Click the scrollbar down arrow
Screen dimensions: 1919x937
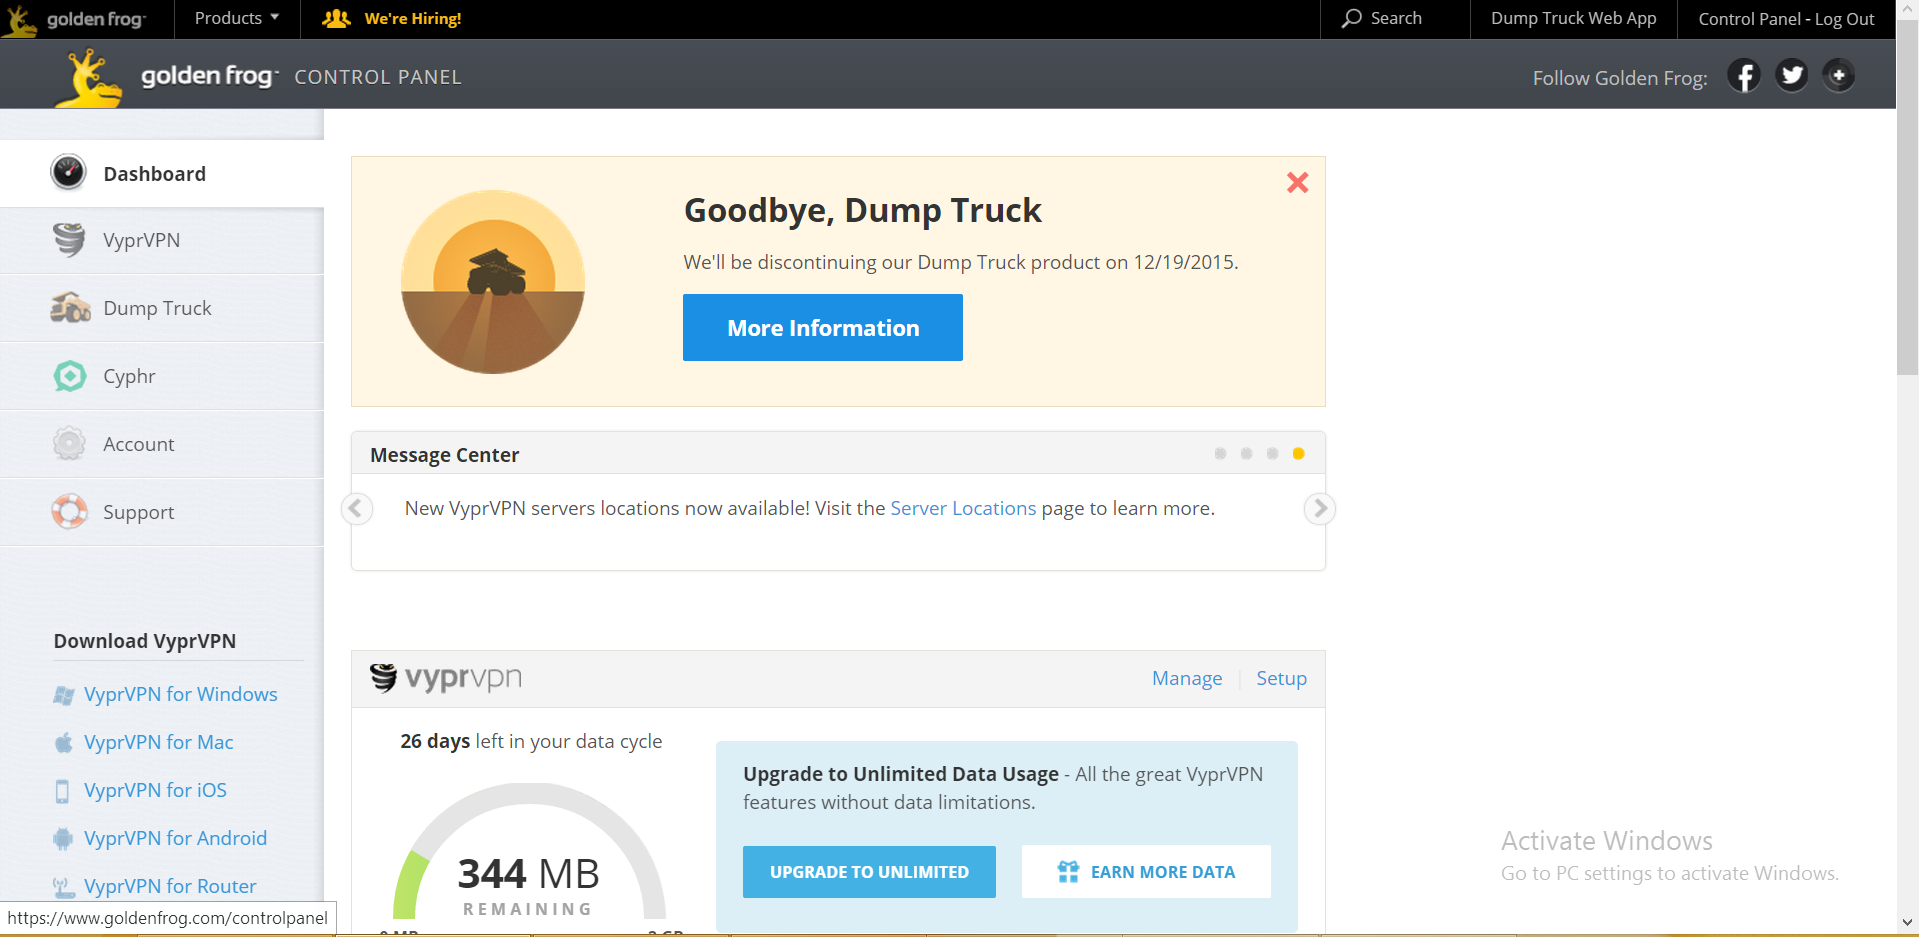click(x=1907, y=922)
